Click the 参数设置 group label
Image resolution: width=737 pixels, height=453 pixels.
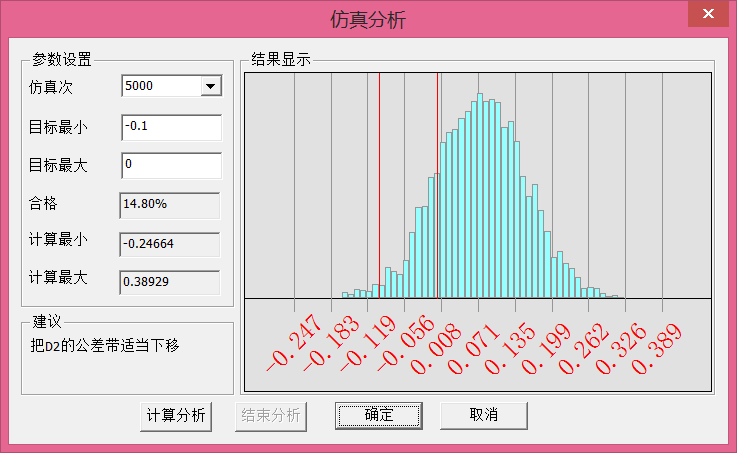pos(62,59)
